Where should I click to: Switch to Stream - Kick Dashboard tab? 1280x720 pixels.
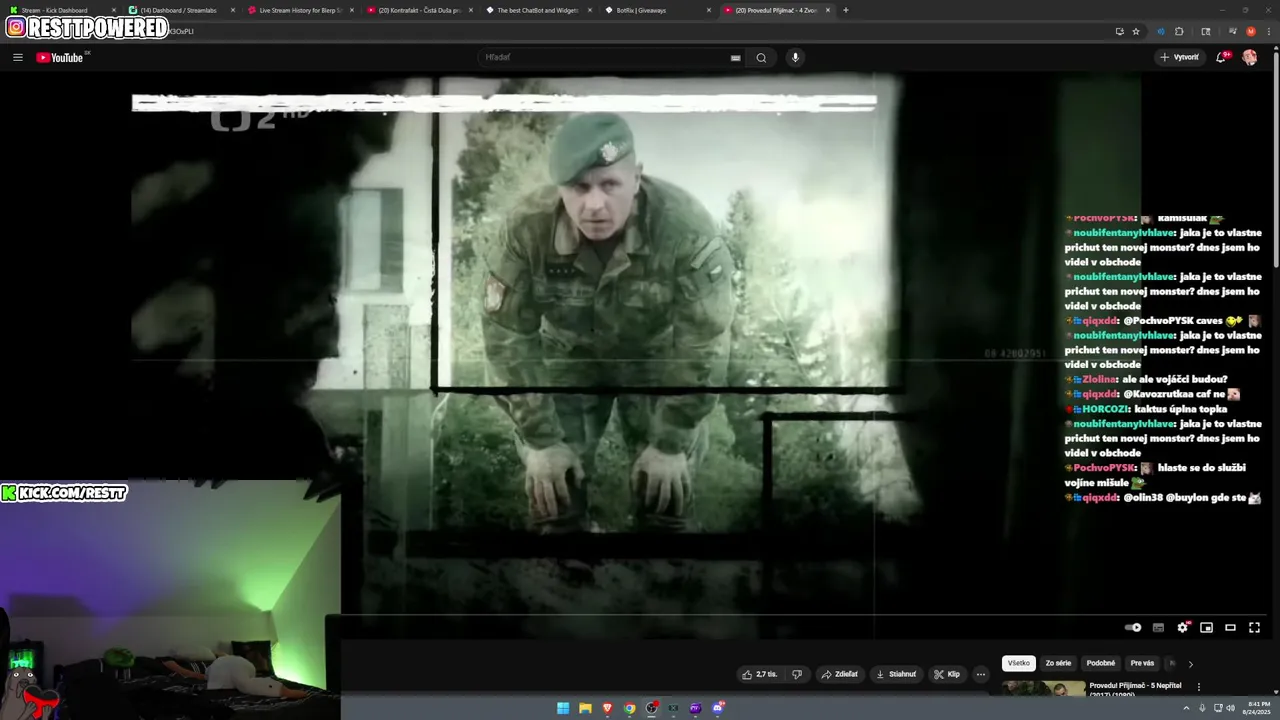point(60,10)
